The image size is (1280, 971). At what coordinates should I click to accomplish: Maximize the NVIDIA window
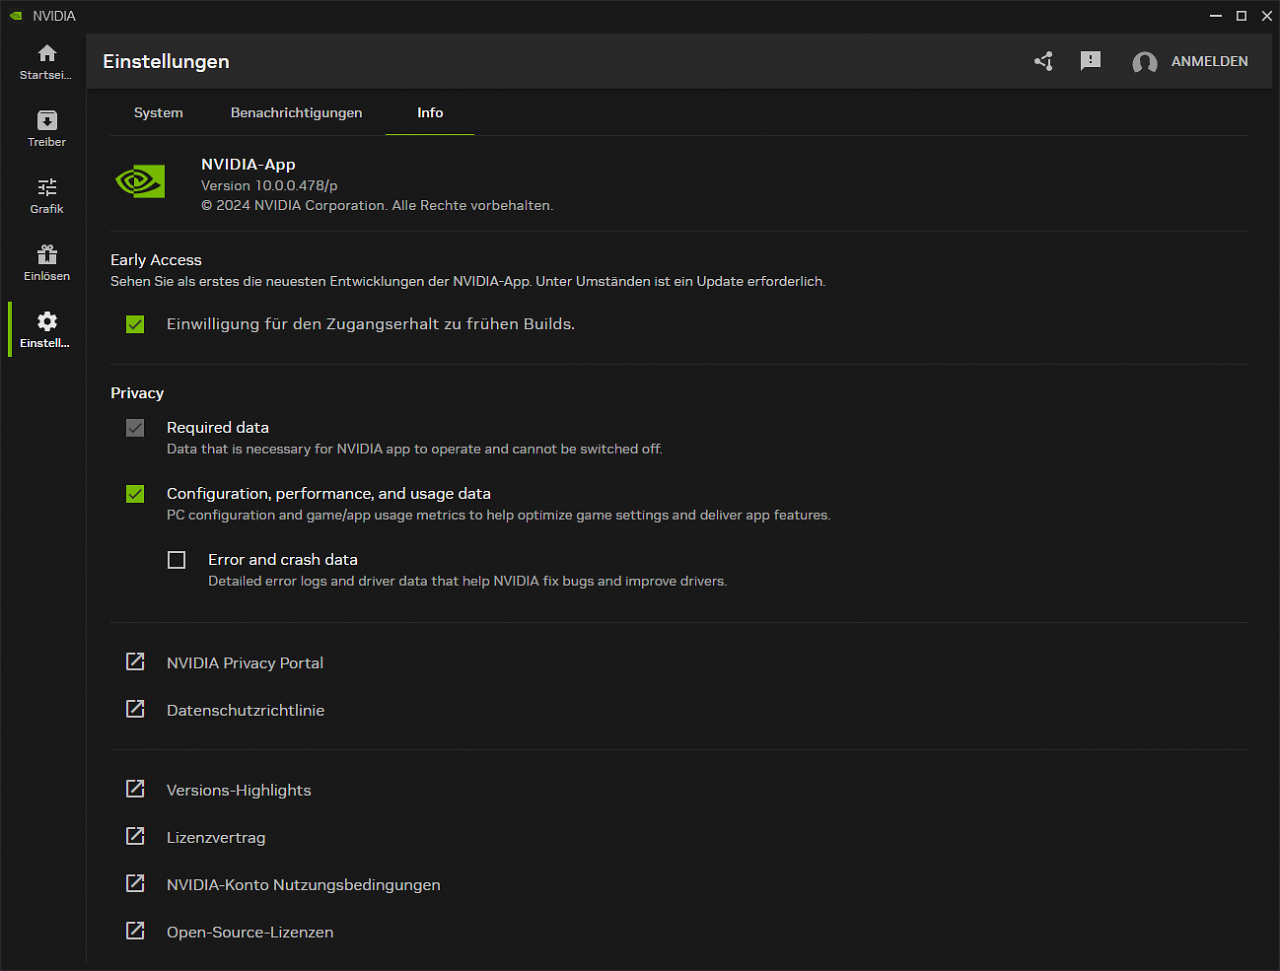1241,16
